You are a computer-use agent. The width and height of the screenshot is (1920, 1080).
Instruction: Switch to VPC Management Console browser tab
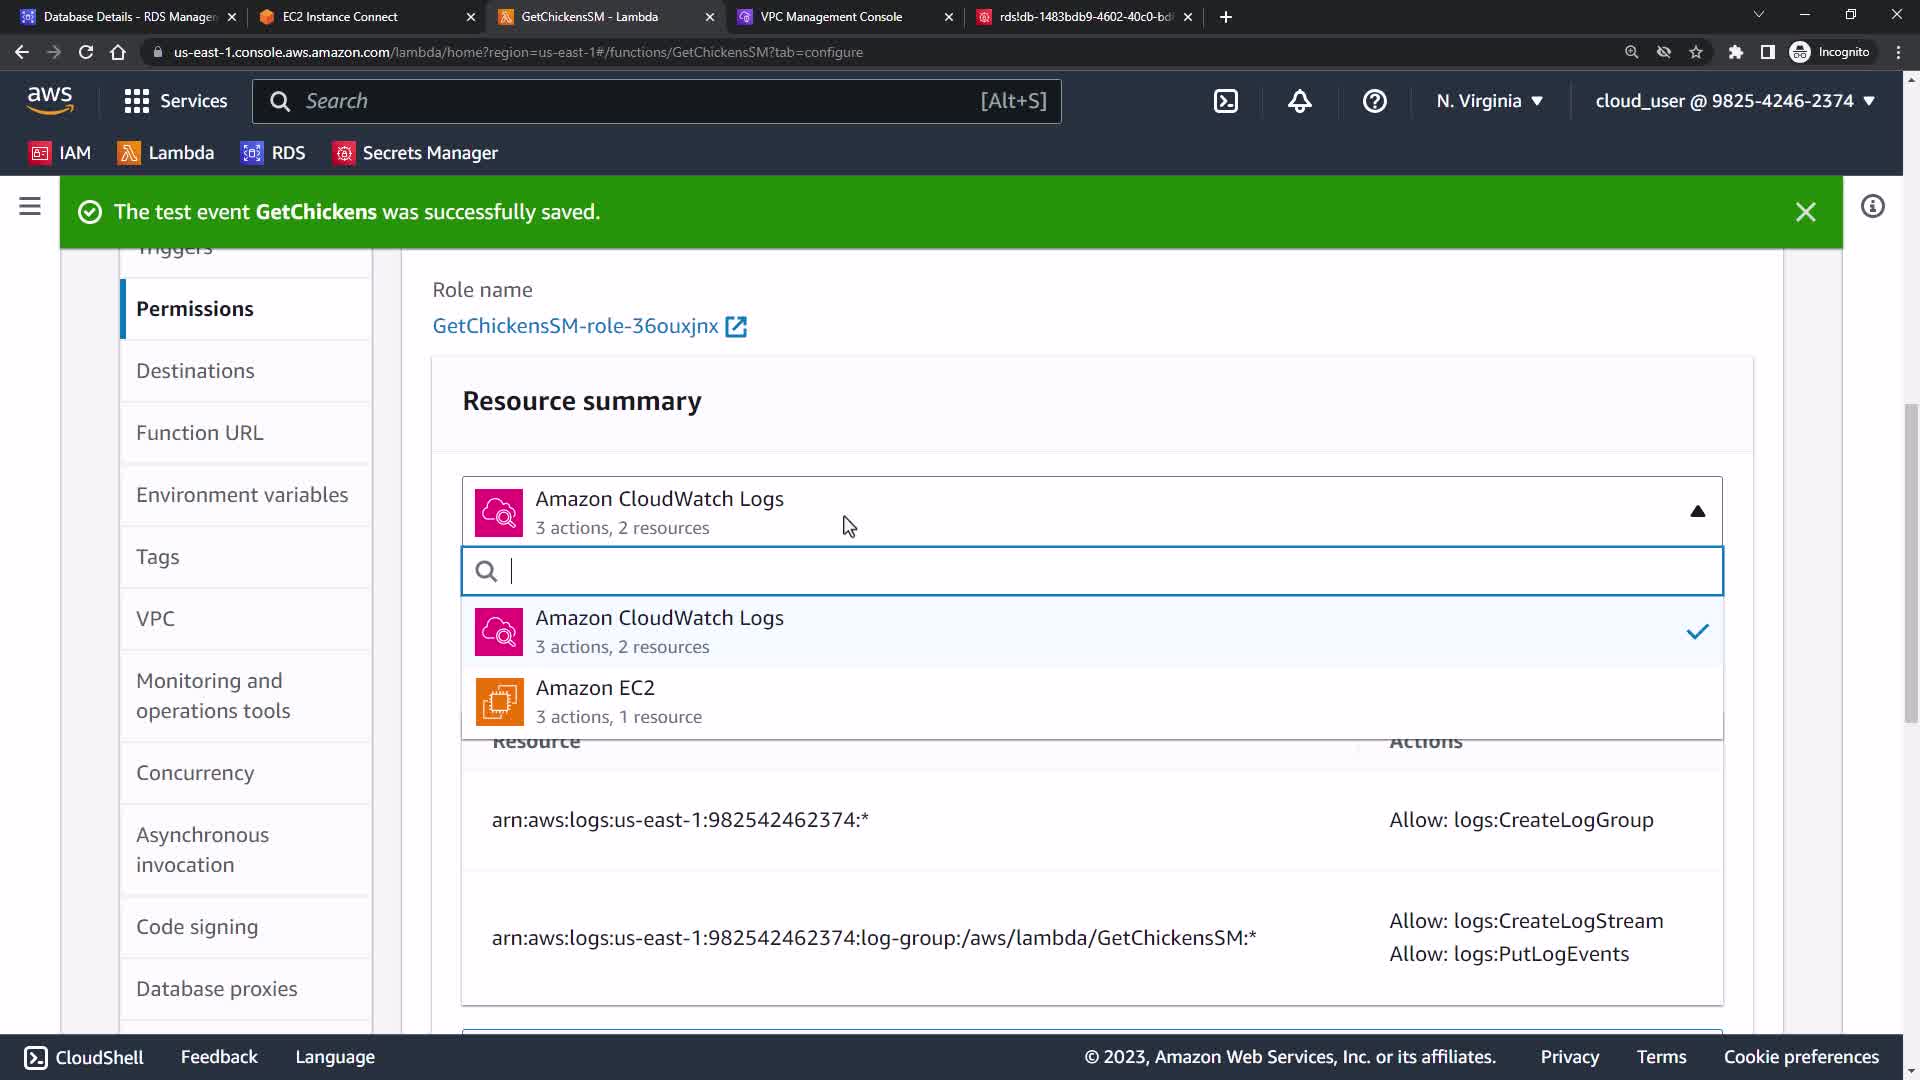830,17
